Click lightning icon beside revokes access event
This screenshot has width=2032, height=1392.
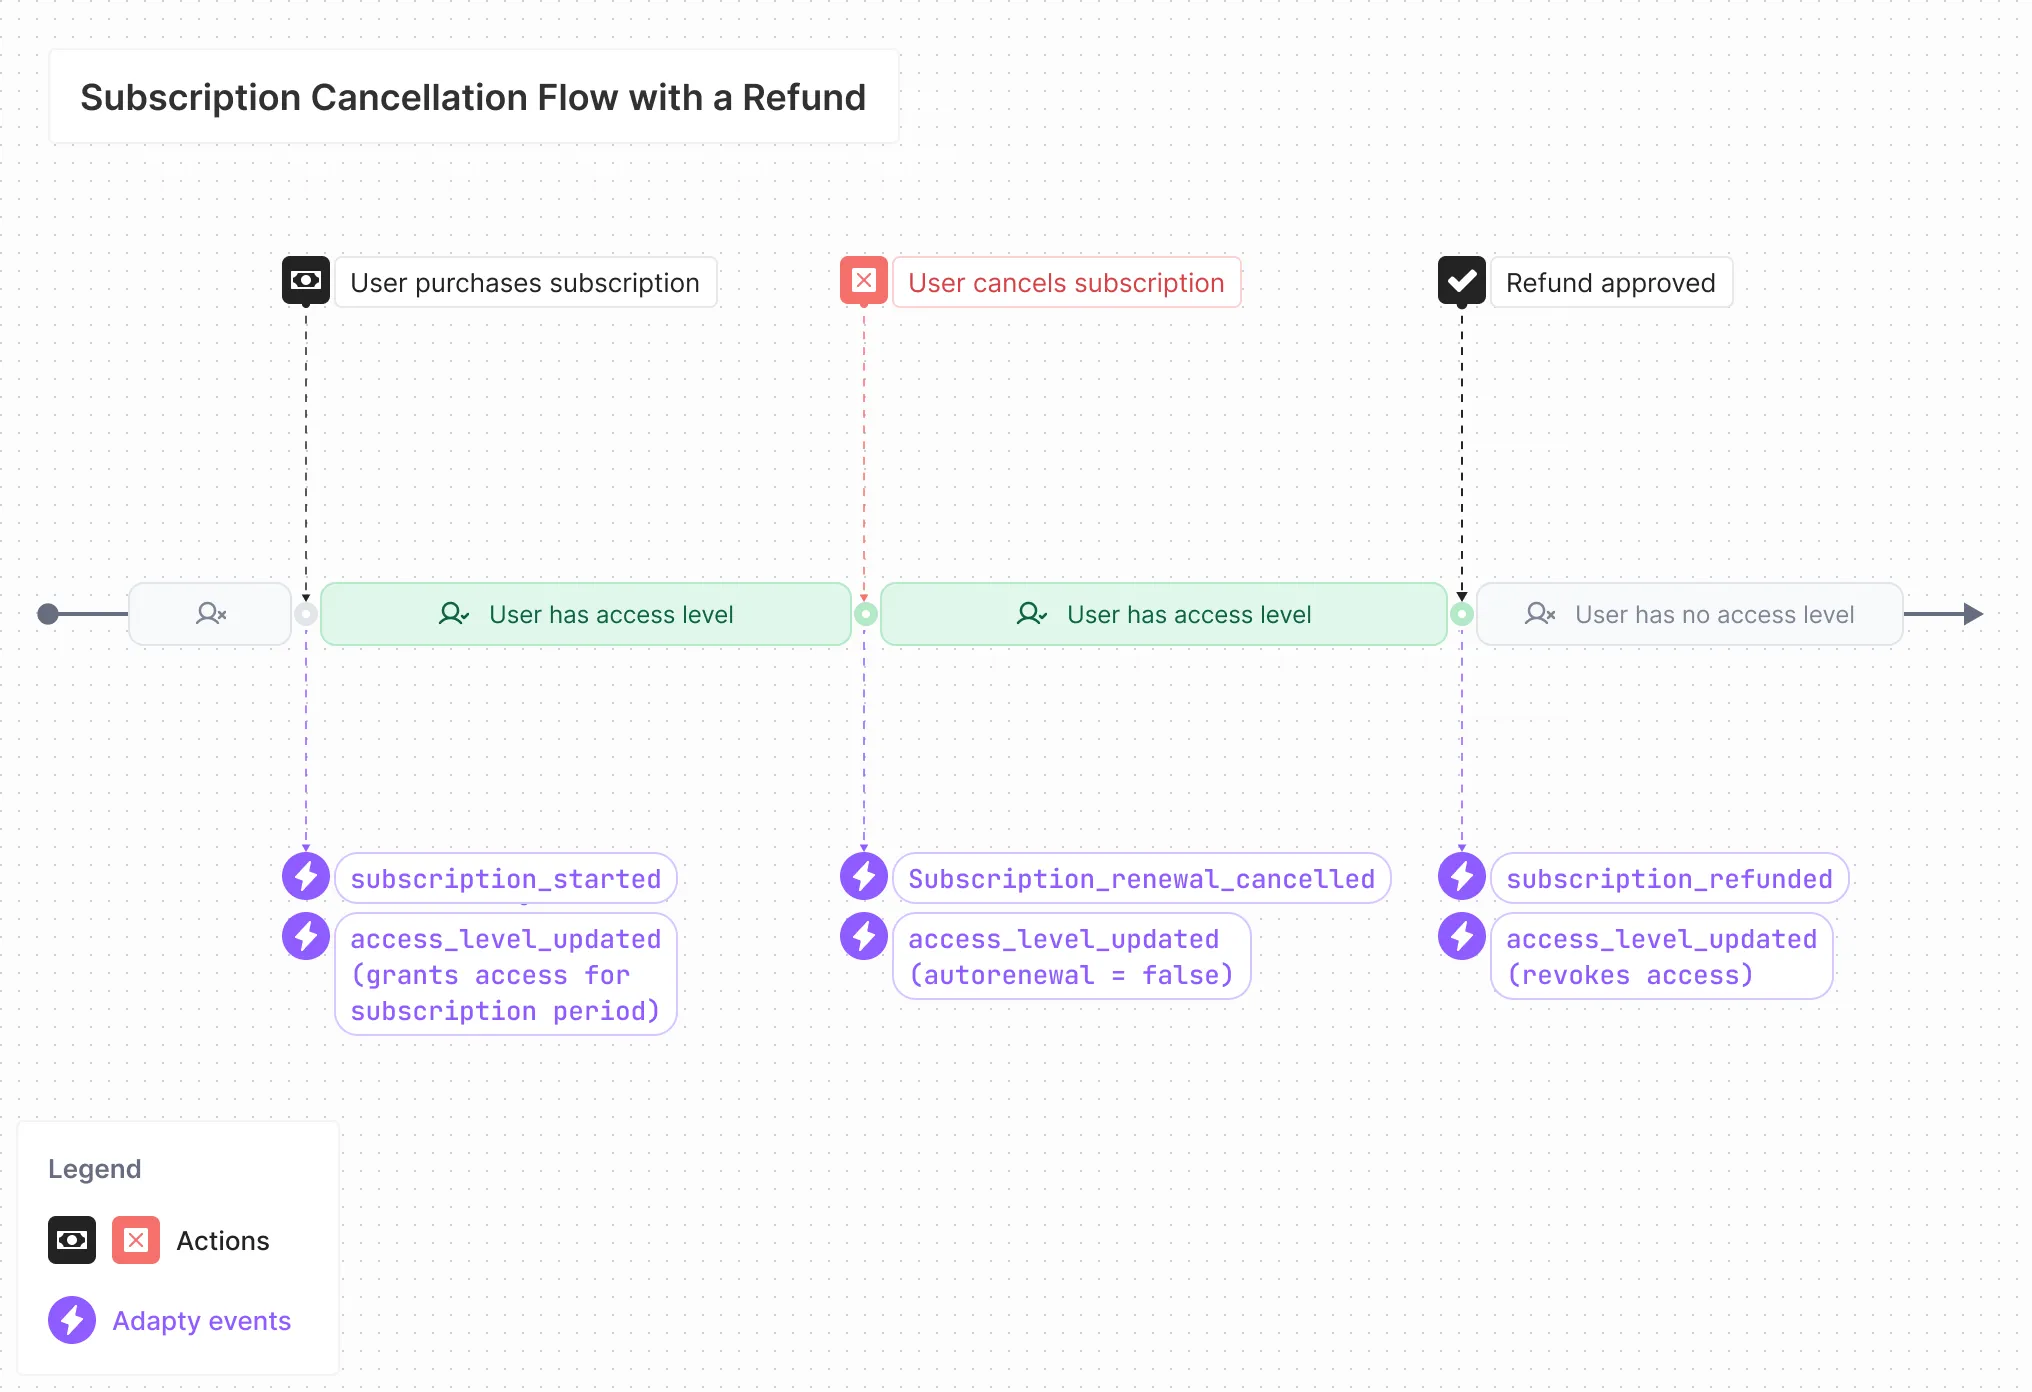click(x=1461, y=937)
